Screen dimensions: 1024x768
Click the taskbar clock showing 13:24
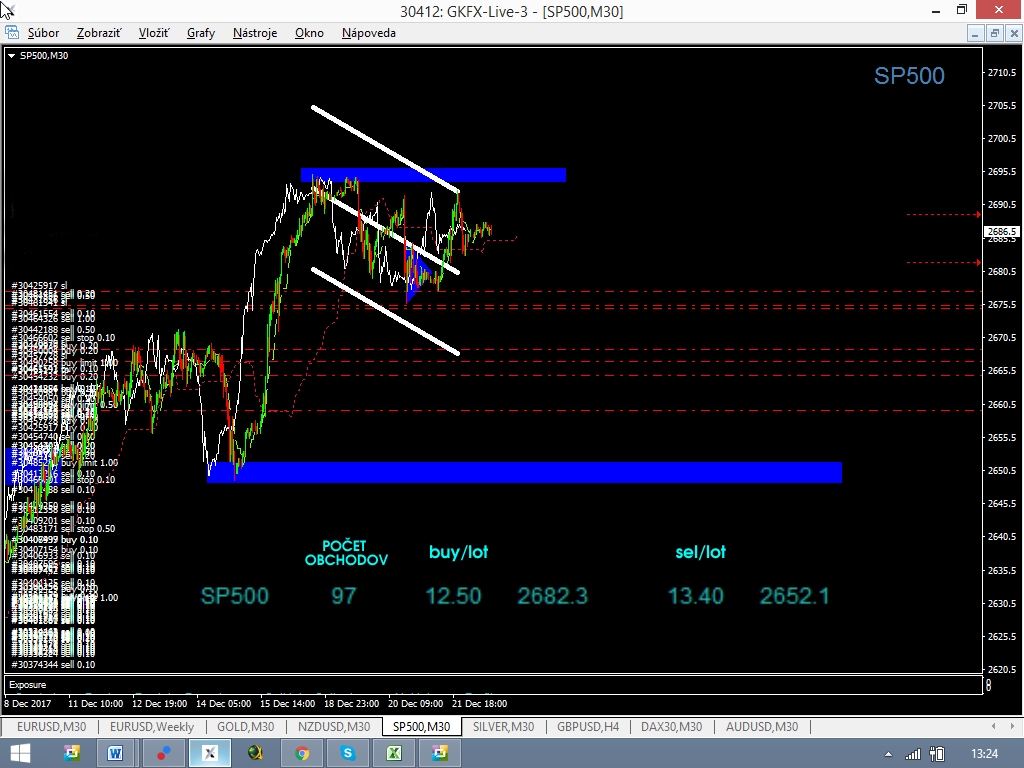point(984,754)
